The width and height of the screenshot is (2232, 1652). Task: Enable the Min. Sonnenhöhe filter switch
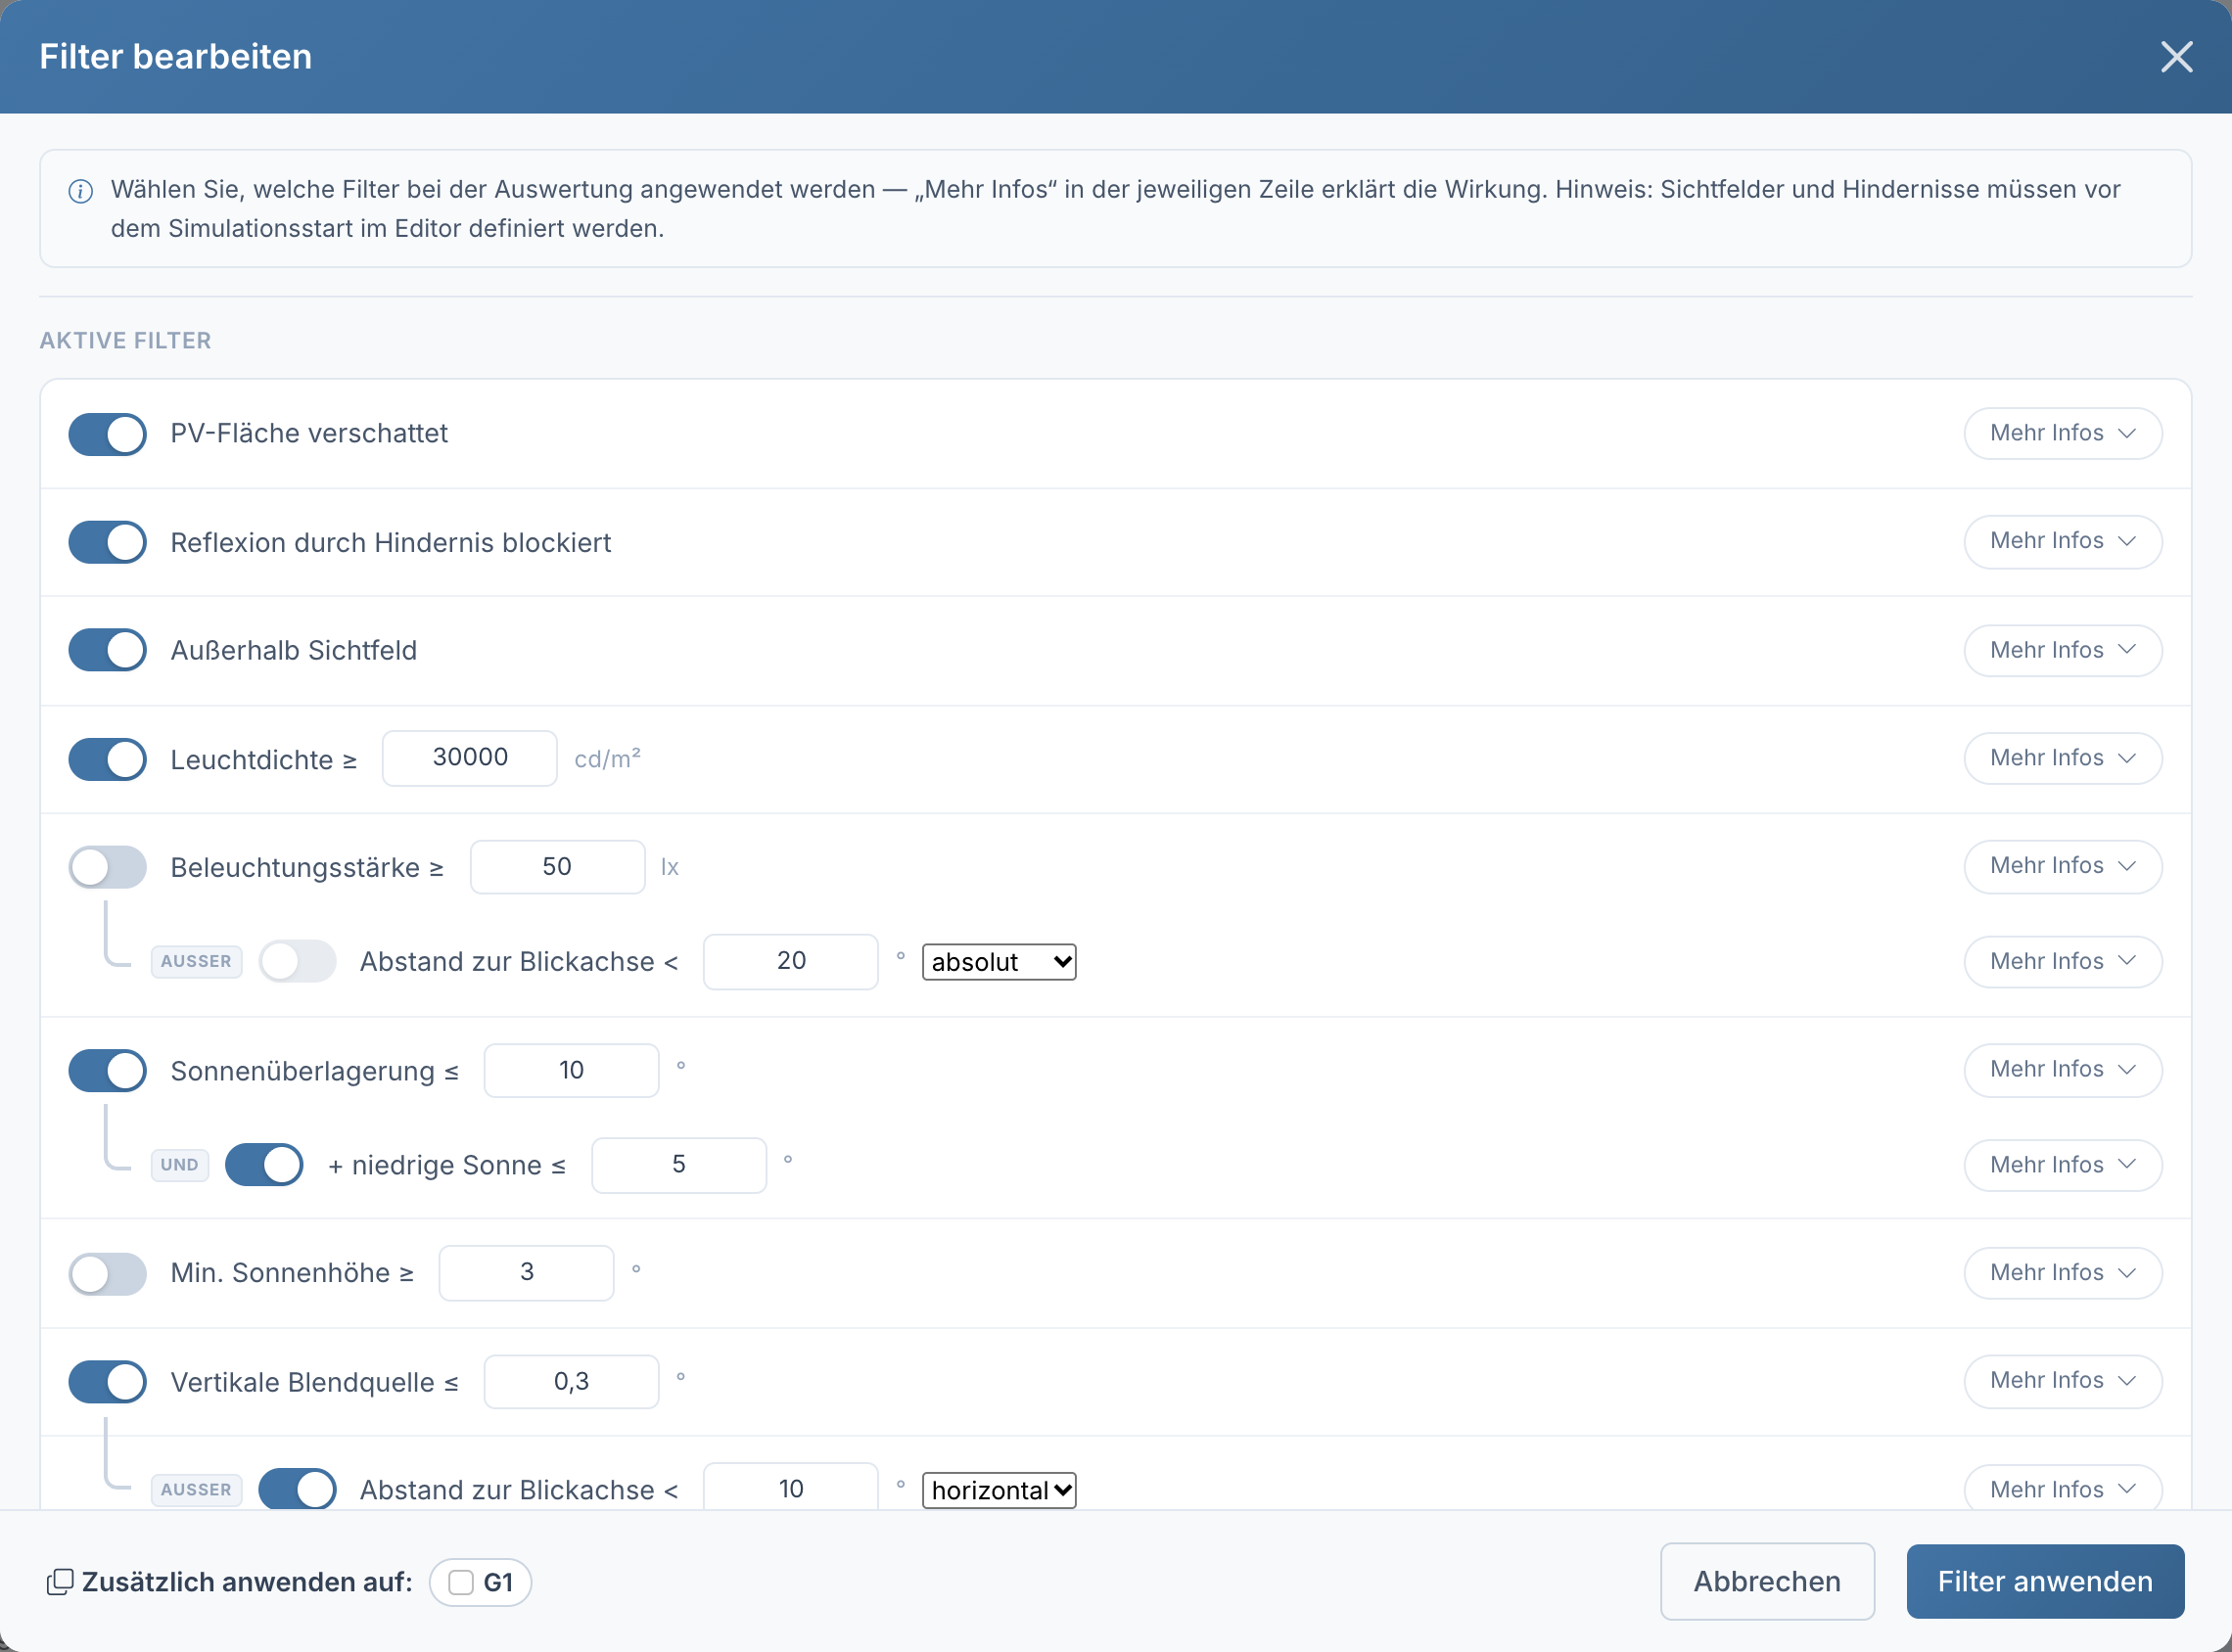pyautogui.click(x=107, y=1274)
